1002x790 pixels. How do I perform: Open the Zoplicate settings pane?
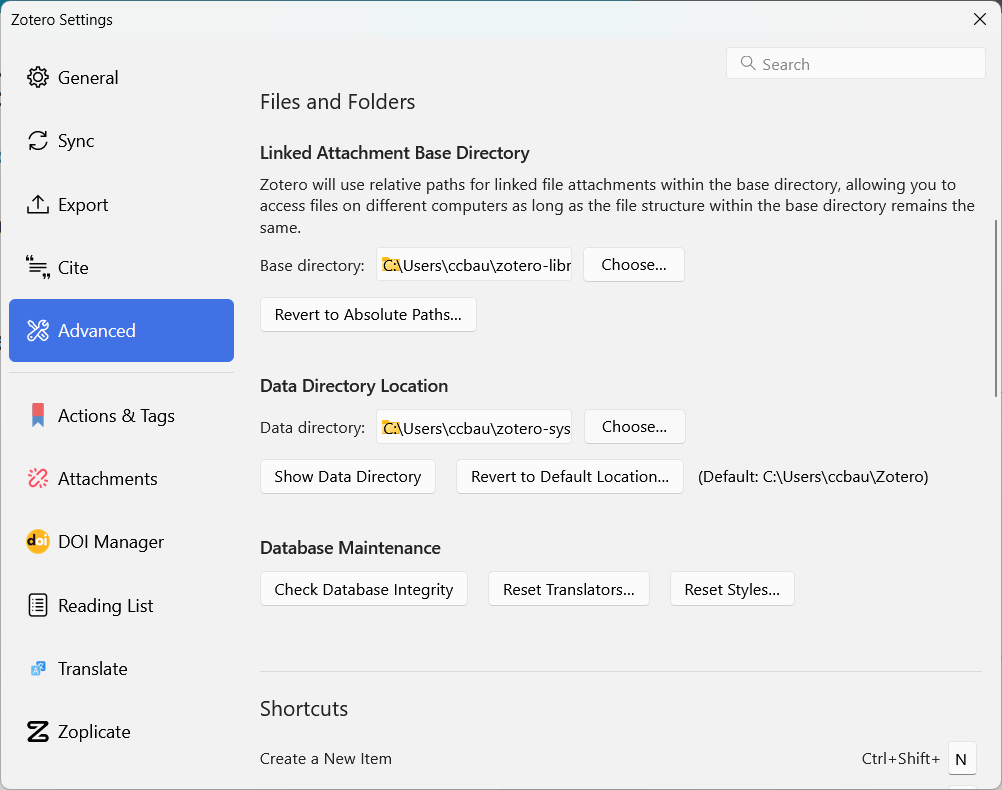(x=94, y=732)
